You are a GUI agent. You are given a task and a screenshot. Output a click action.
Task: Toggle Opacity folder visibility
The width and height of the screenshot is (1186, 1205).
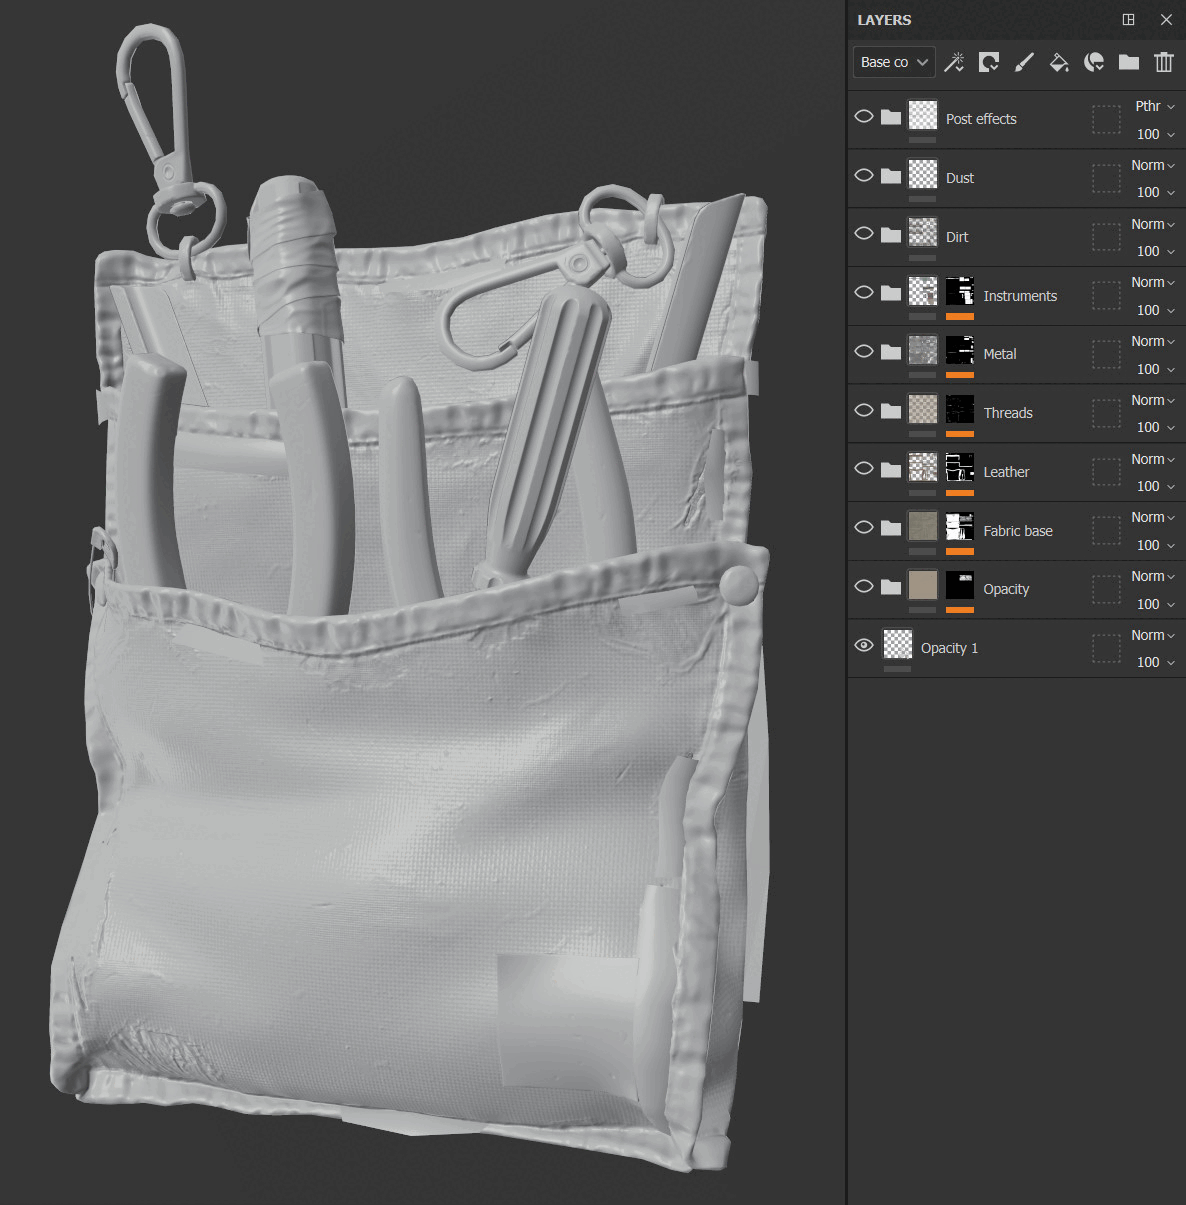[x=864, y=586]
